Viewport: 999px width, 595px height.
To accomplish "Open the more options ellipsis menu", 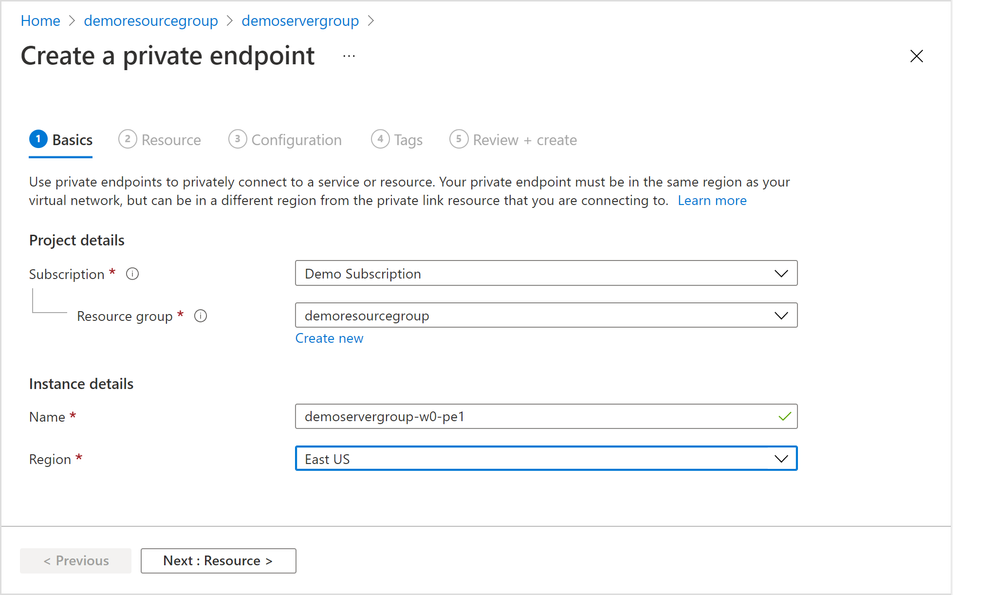I will [x=349, y=56].
